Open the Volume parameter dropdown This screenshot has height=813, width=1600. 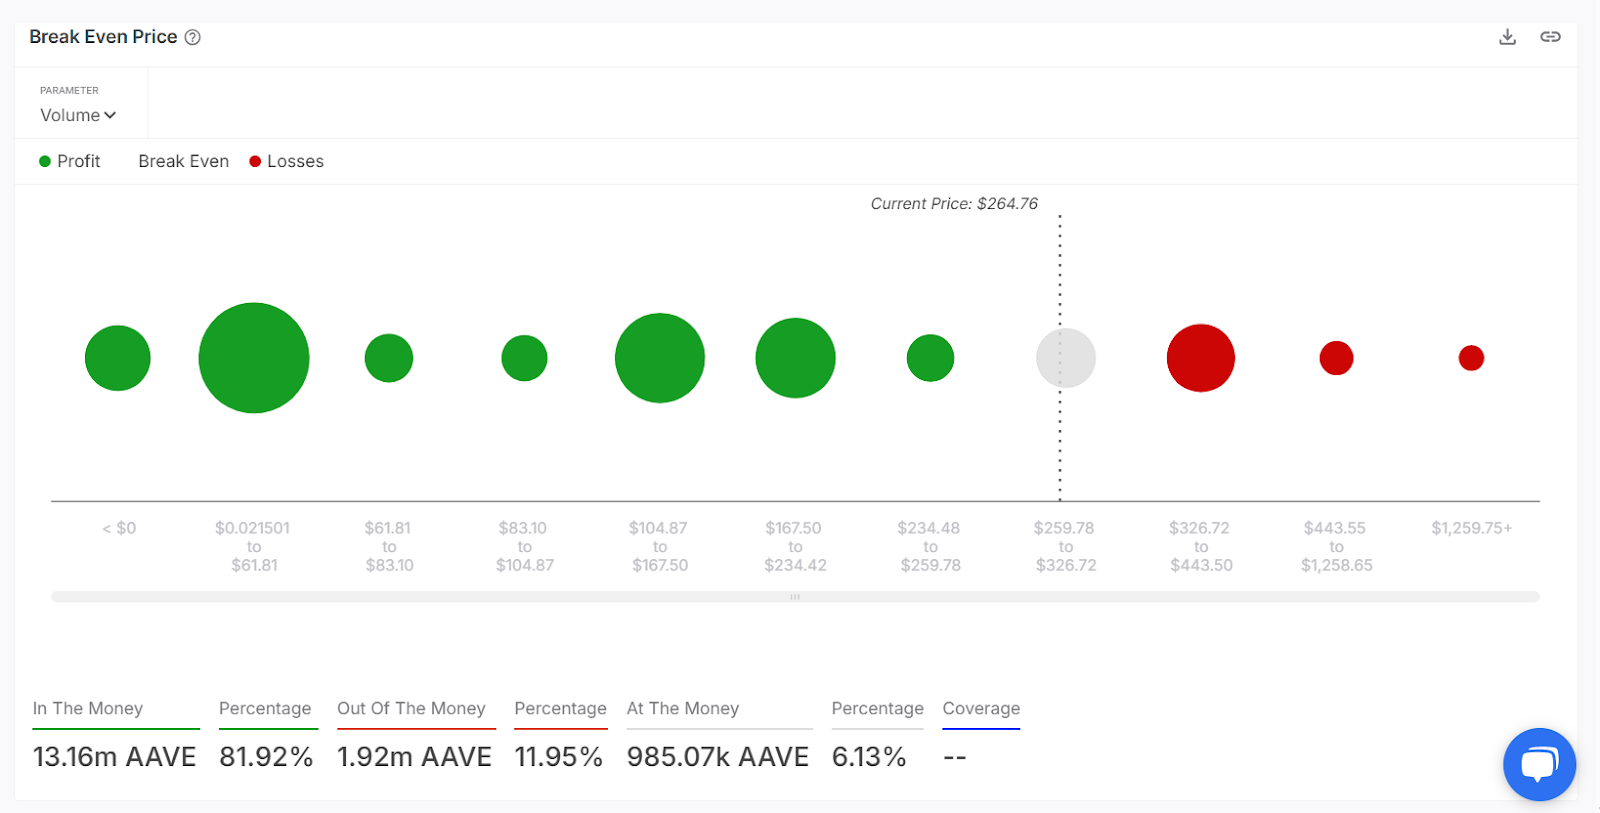tap(78, 115)
